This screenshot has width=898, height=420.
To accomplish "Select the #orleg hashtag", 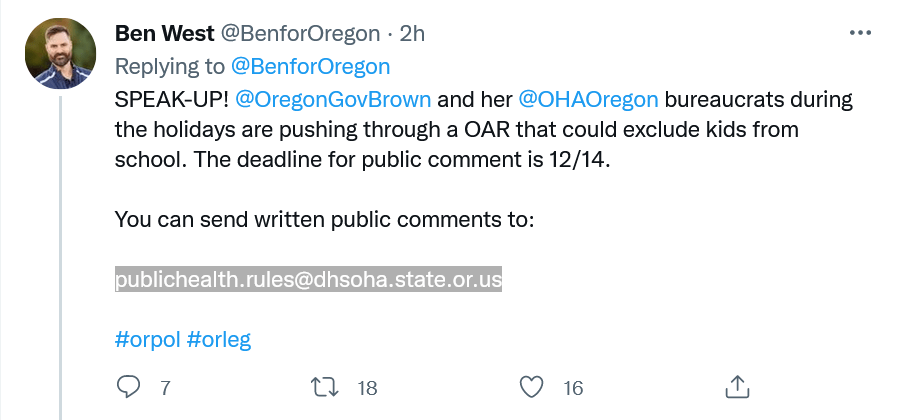I will [219, 339].
